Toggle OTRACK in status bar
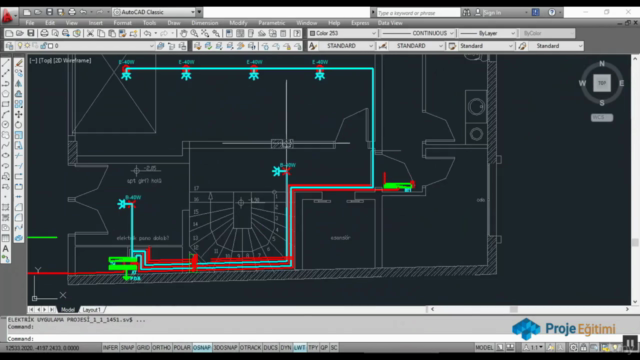Screen dimensions: 640x360 pos(251,348)
